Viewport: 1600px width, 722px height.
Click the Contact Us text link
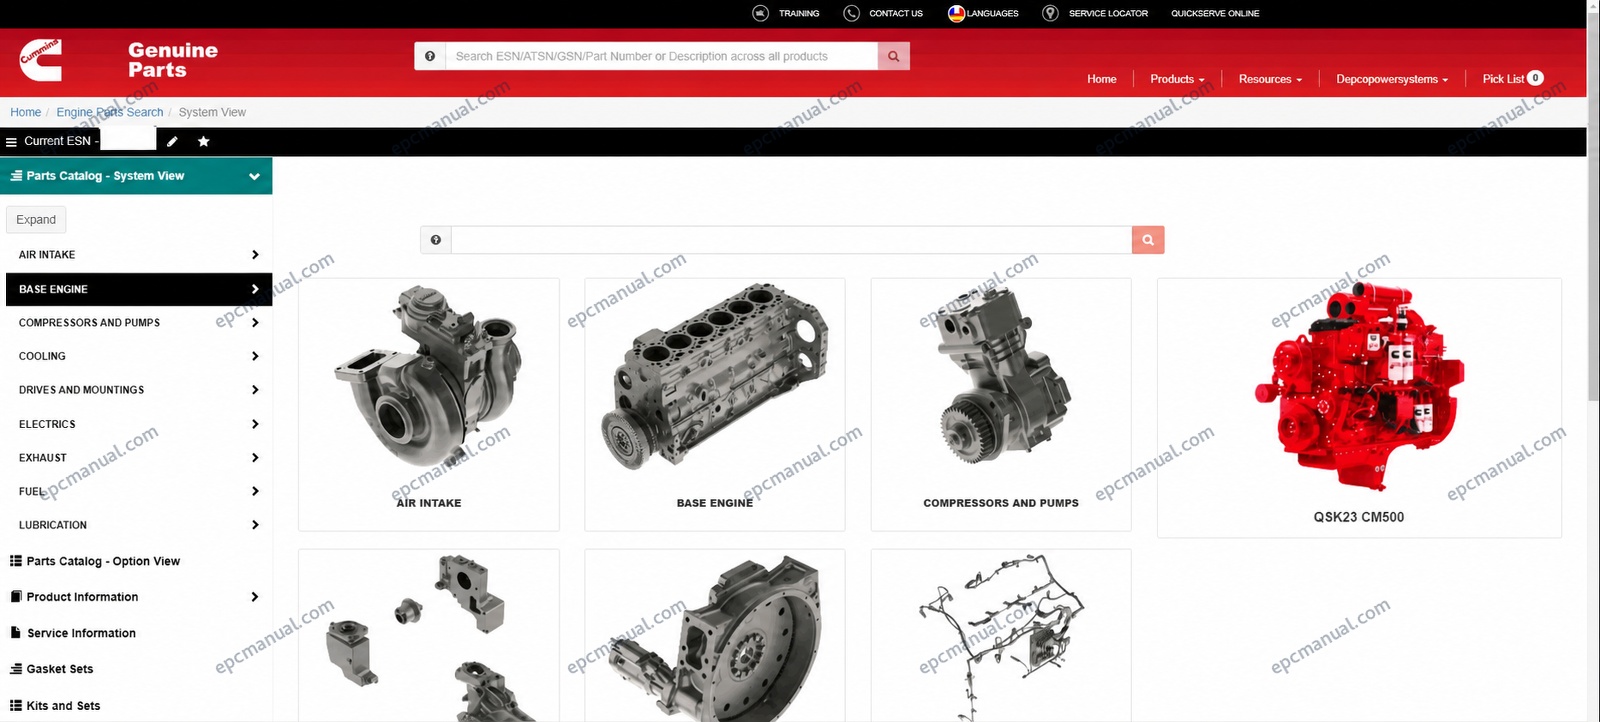(x=896, y=13)
